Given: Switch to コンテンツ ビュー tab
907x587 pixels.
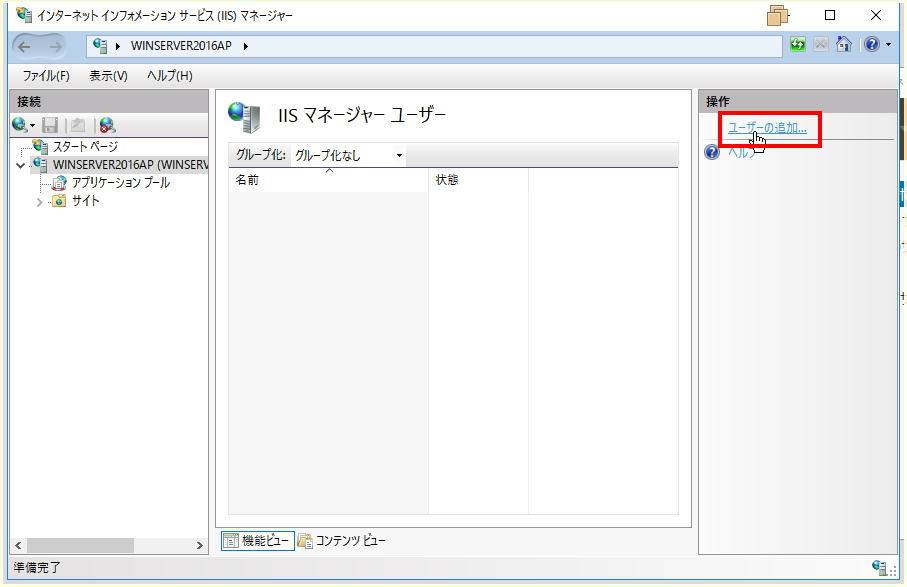Looking at the screenshot, I should tap(342, 541).
